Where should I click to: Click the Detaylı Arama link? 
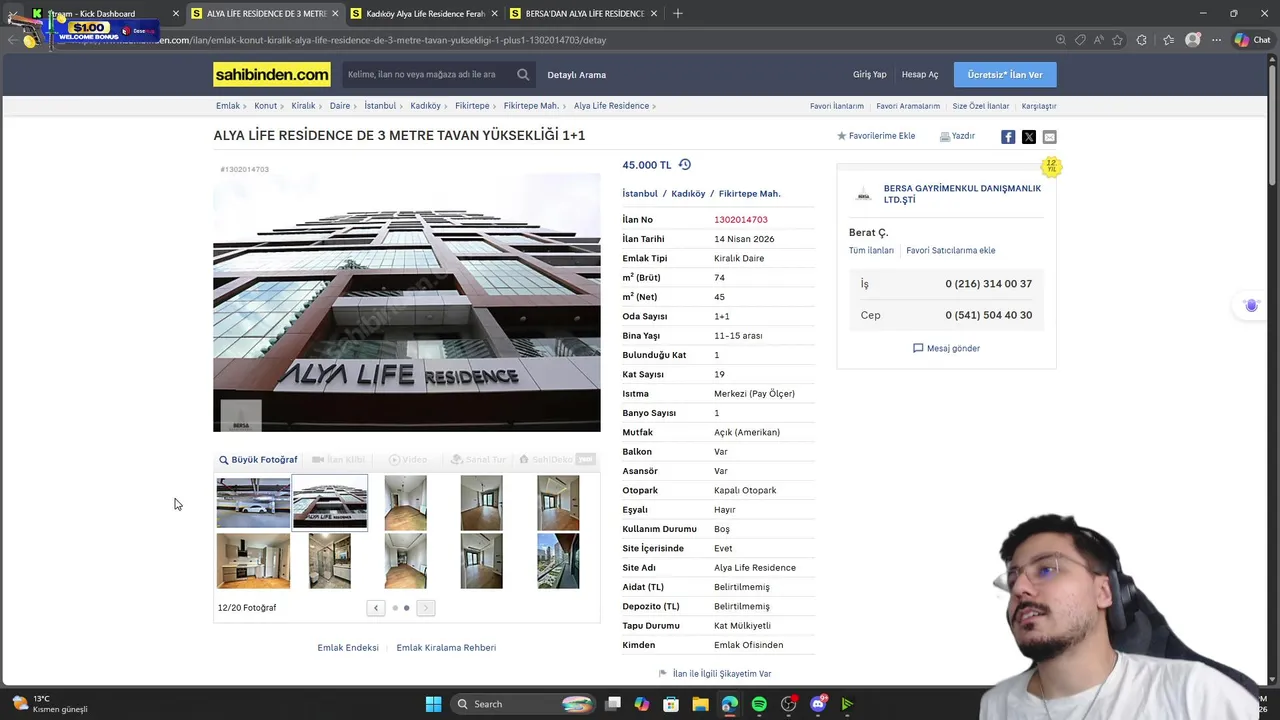576,75
